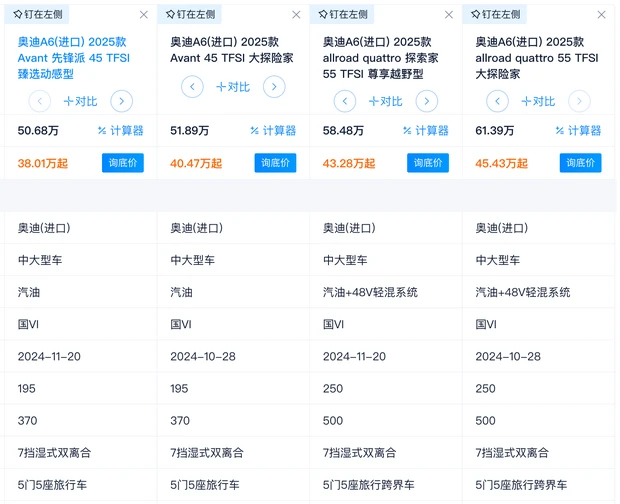Show previous model in first column
Image resolution: width=620 pixels, height=504 pixels.
40,101
